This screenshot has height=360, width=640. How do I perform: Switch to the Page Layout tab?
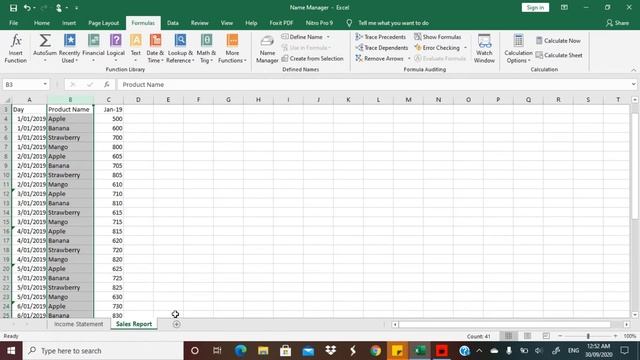click(103, 23)
